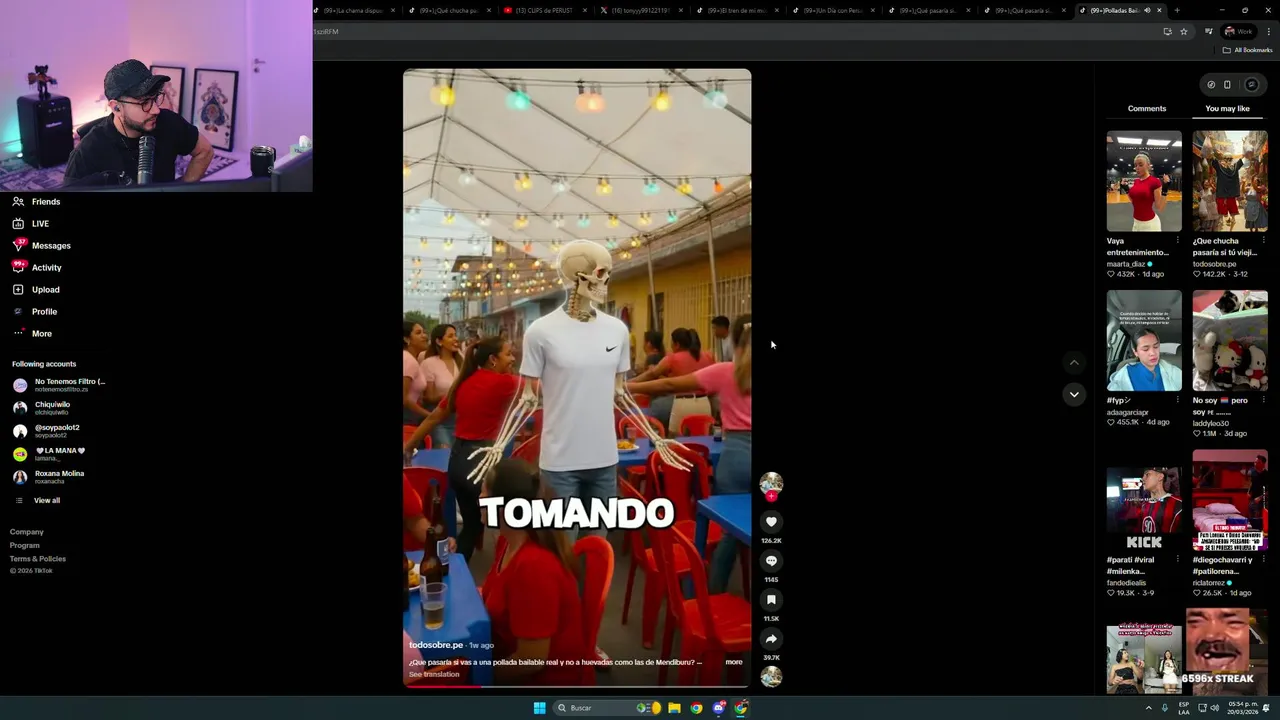Open options for #parati #viral card

click(x=1178, y=560)
